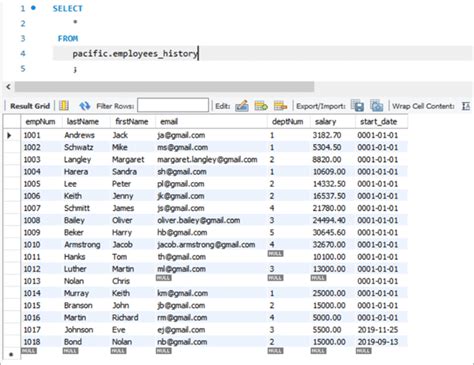Click the lastName column header
The width and height of the screenshot is (474, 365).
pyautogui.click(x=83, y=122)
